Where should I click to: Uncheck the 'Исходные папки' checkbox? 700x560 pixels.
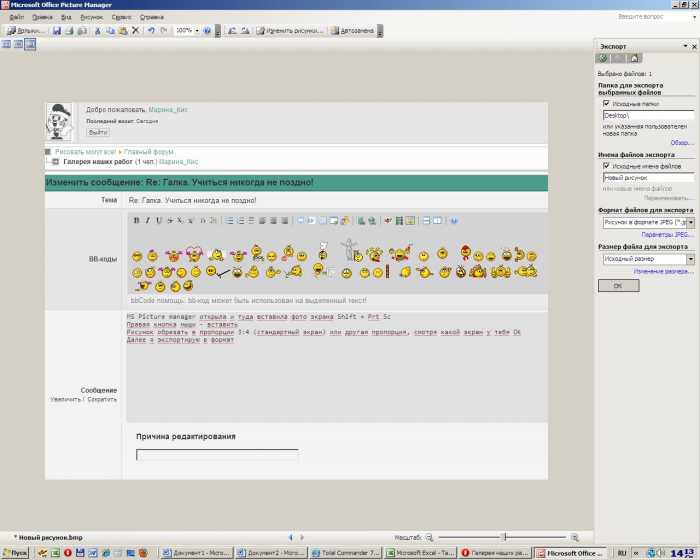tap(606, 103)
